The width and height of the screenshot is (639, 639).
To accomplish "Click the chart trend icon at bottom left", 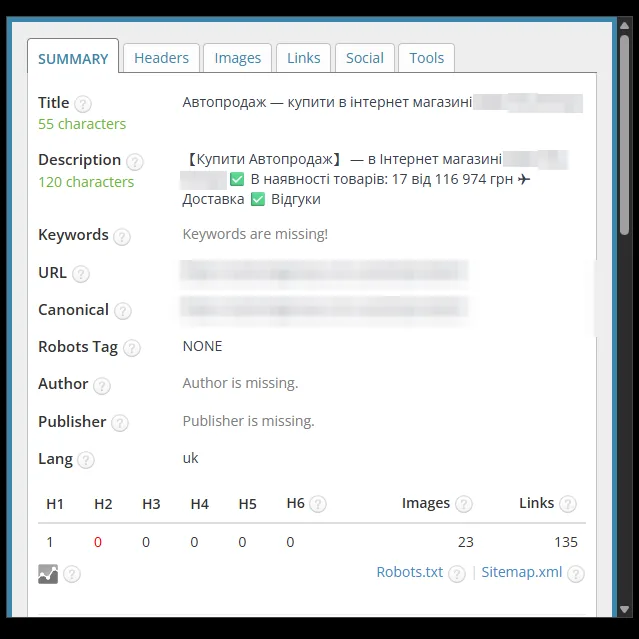I will tap(48, 574).
